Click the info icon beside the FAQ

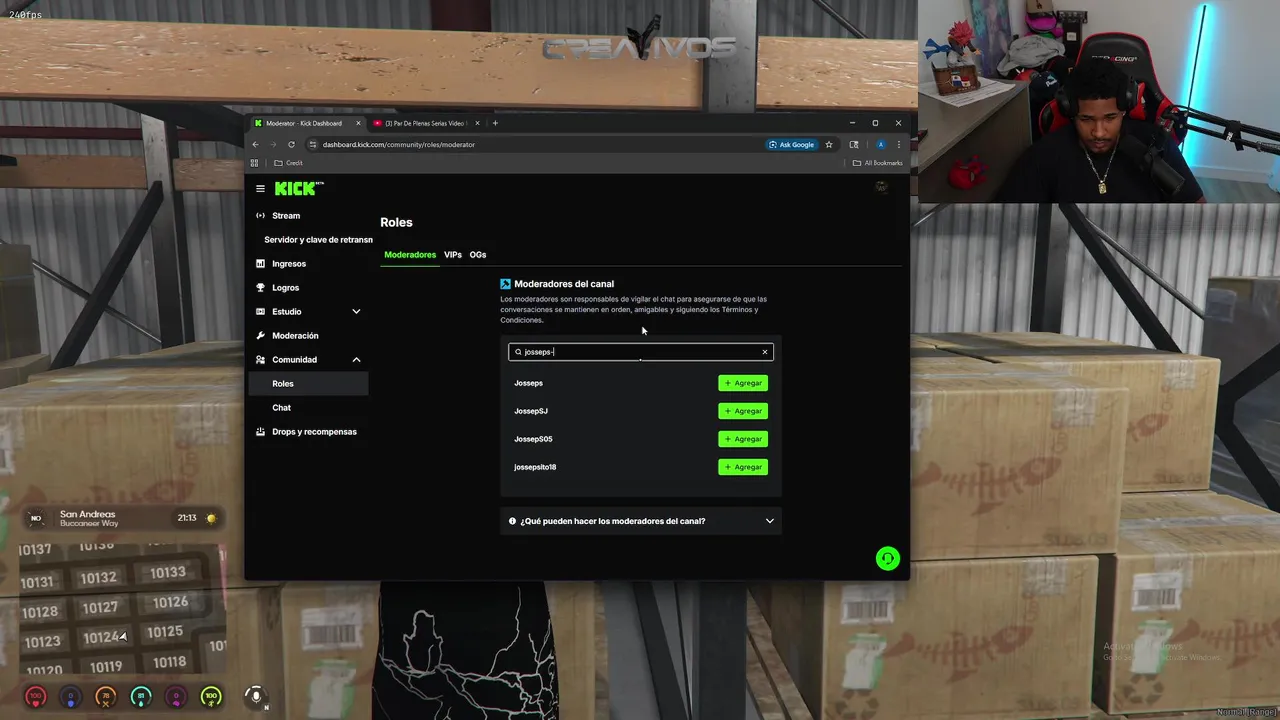pos(513,521)
